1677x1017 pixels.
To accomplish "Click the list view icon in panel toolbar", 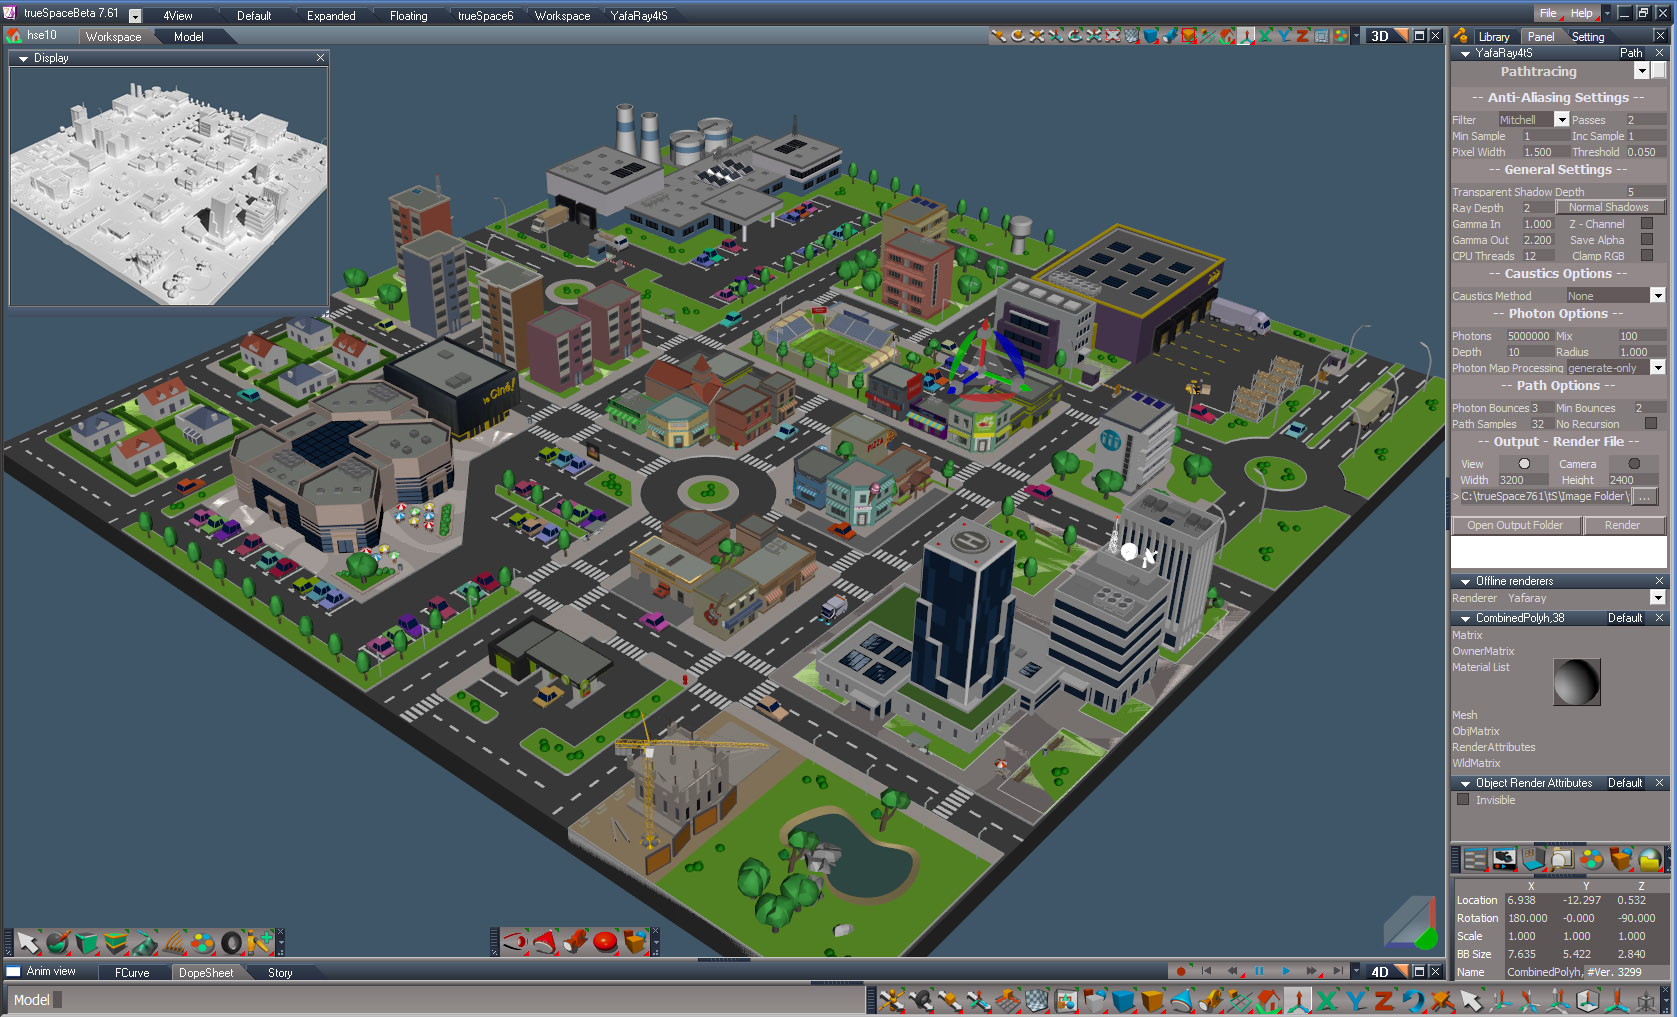I will 1475,859.
